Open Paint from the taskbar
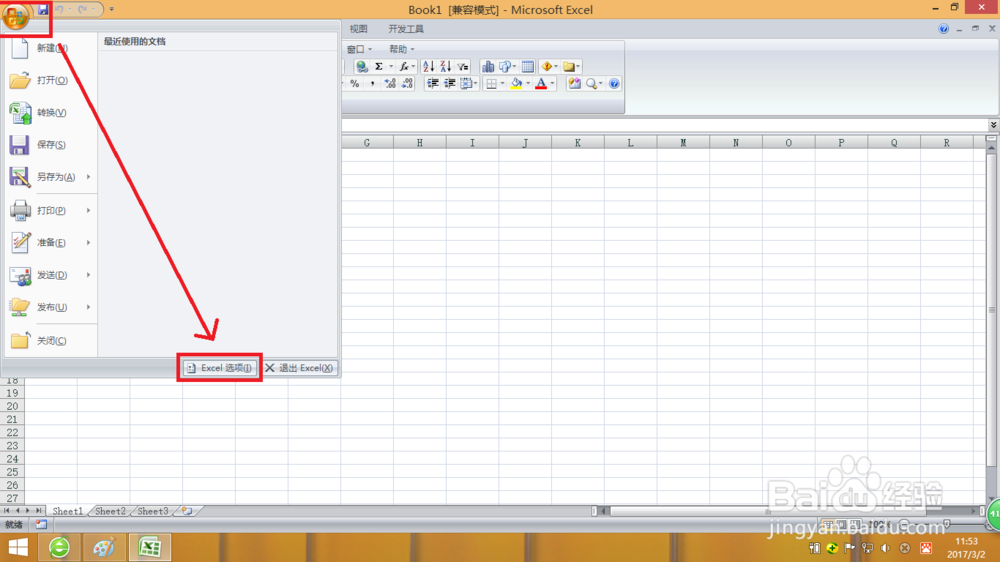 (104, 547)
